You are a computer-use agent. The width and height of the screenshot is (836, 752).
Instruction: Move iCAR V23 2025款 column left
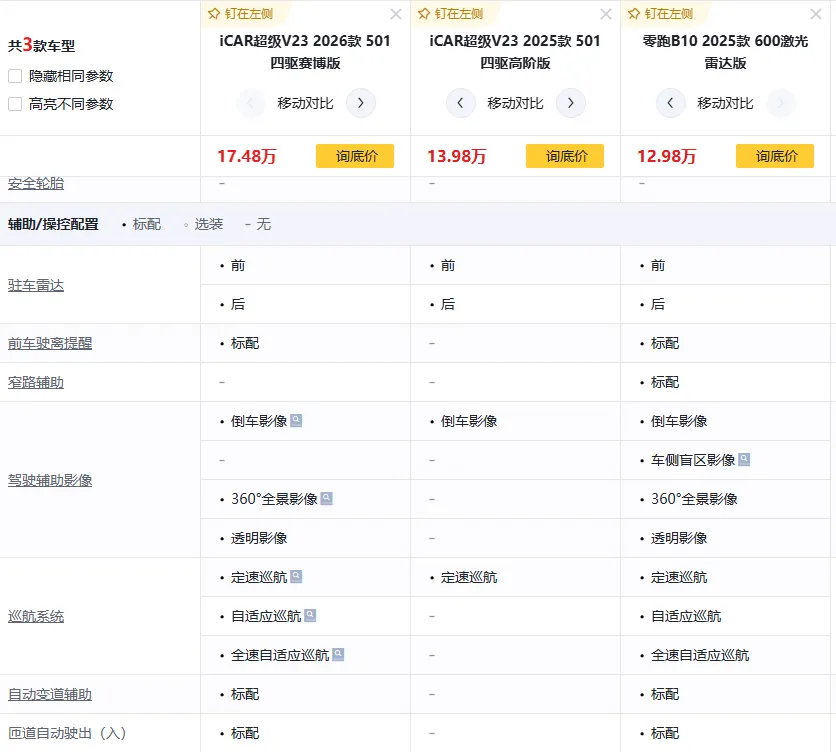pos(461,103)
